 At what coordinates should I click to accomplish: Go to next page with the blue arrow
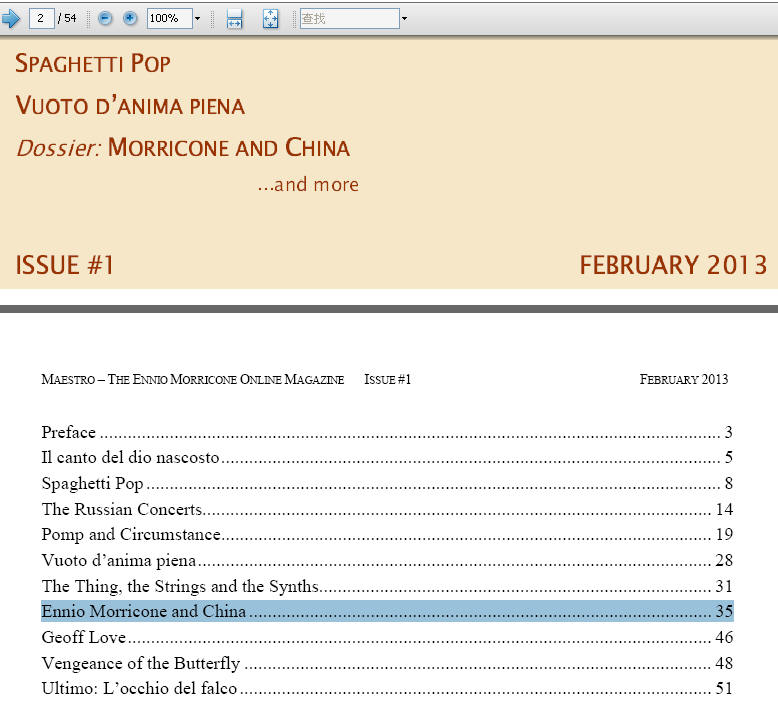pyautogui.click(x=10, y=19)
